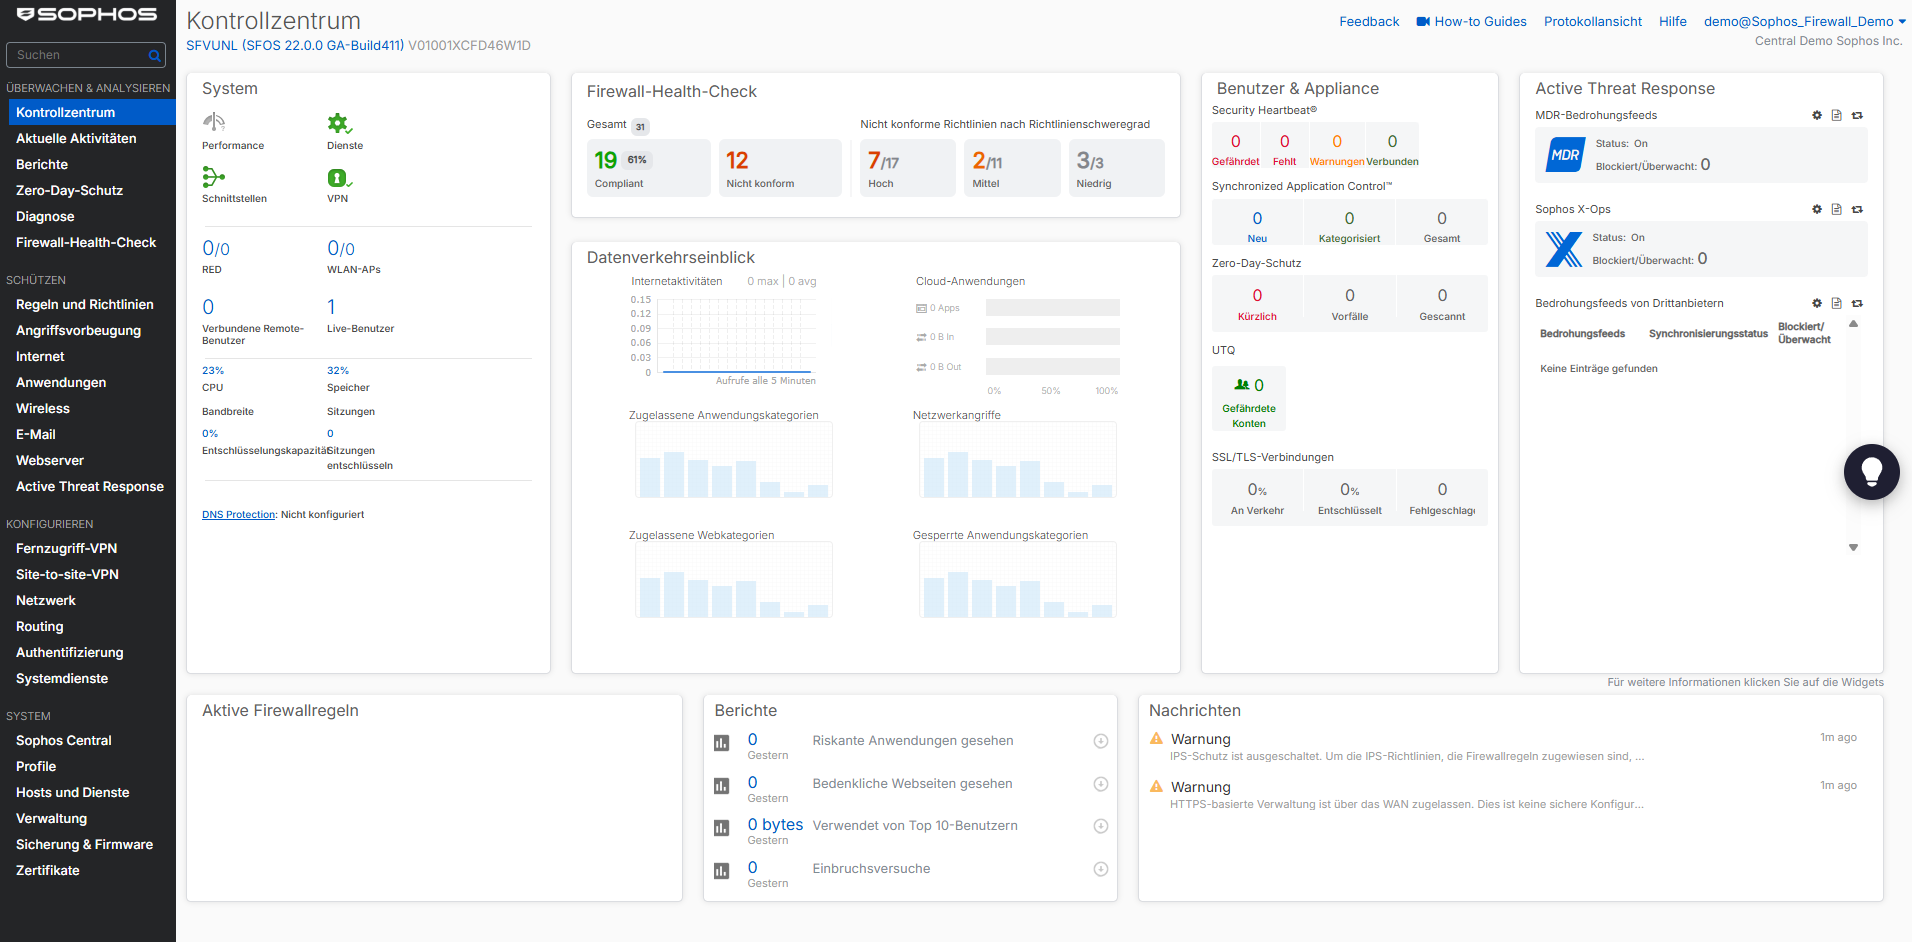Click the 3/3 Niedrig severity tile
The height and width of the screenshot is (942, 1912).
point(1116,168)
